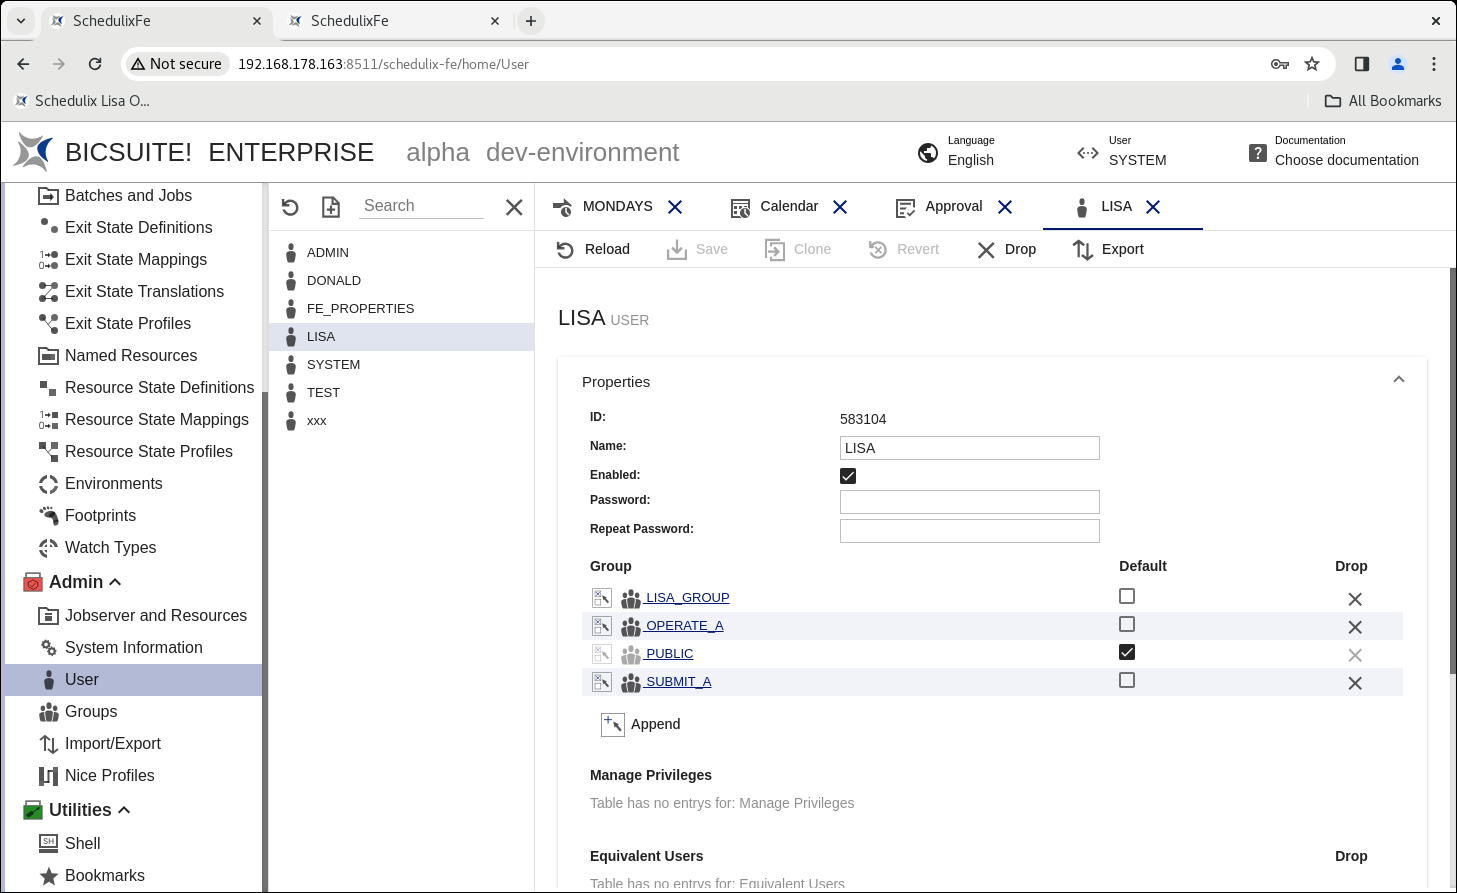Click the Password input field
The image size is (1457, 893).
coord(969,502)
